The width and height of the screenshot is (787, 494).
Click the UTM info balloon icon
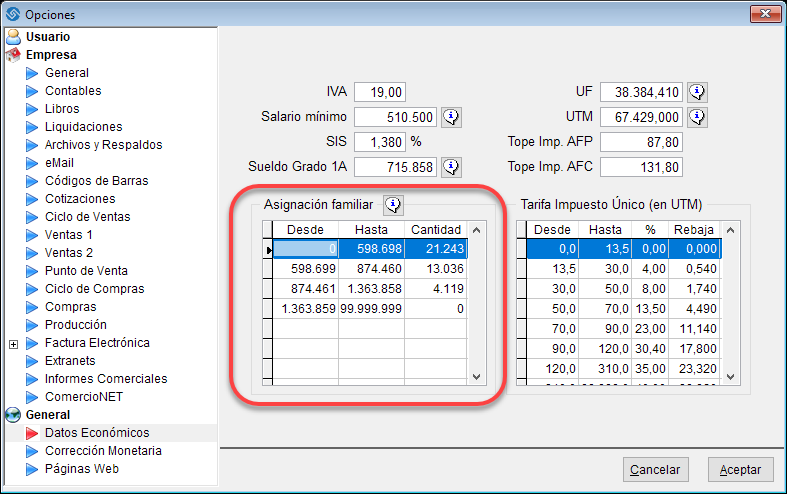[x=698, y=117]
